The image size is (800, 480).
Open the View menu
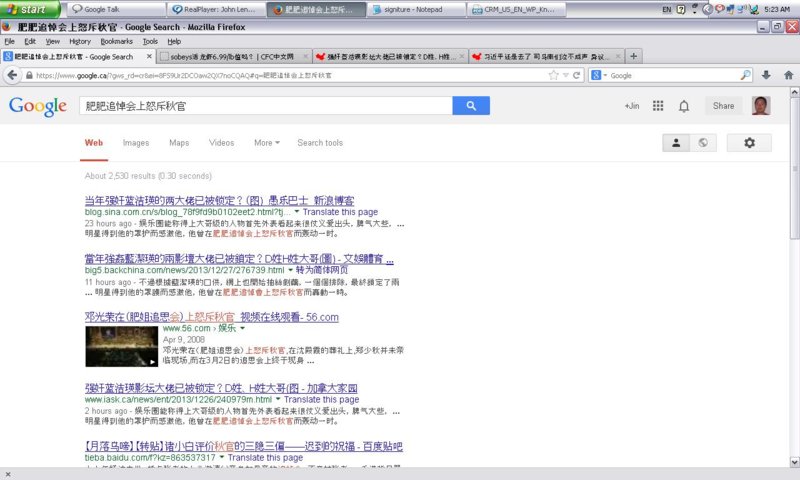[x=53, y=41]
